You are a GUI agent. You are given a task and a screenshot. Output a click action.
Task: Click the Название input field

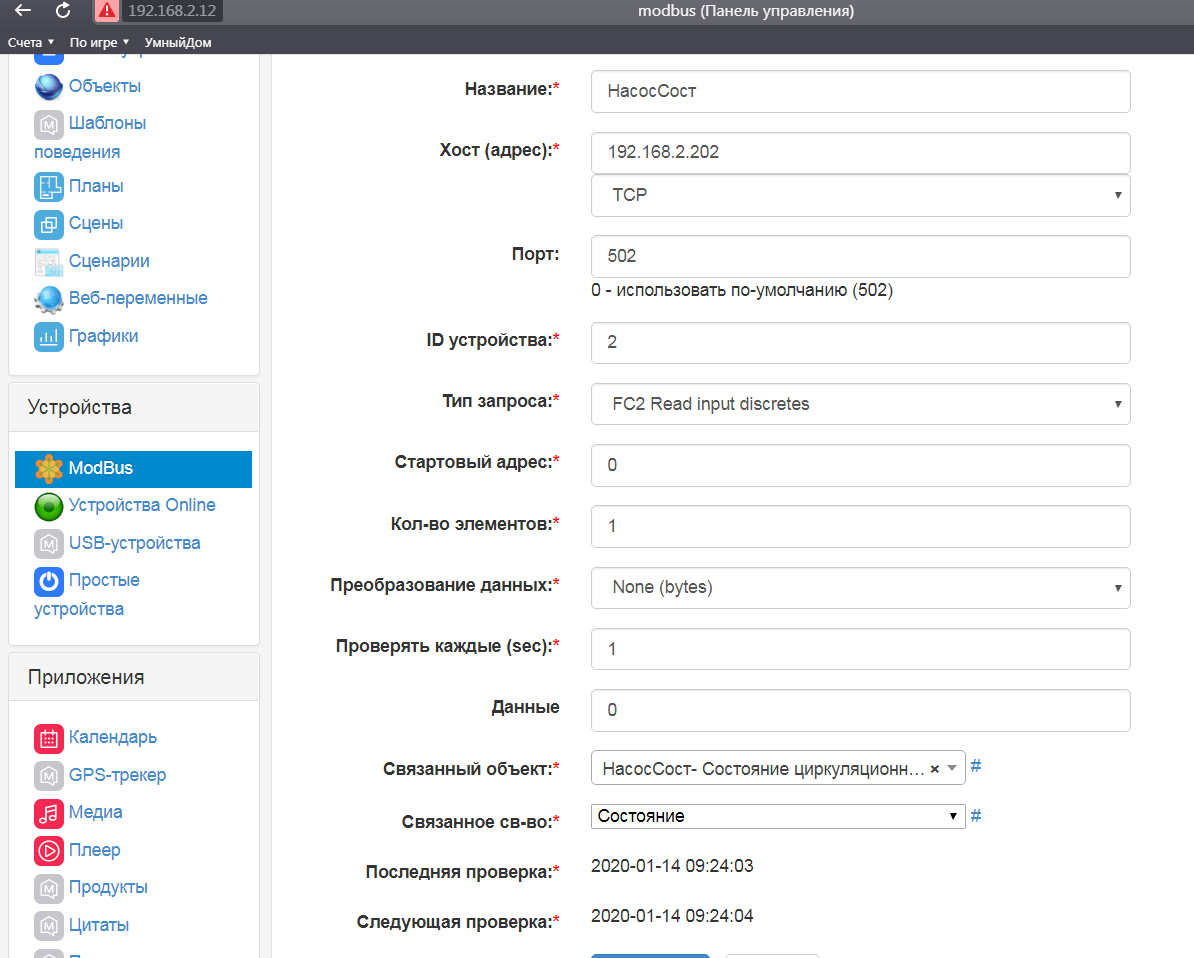pos(860,92)
